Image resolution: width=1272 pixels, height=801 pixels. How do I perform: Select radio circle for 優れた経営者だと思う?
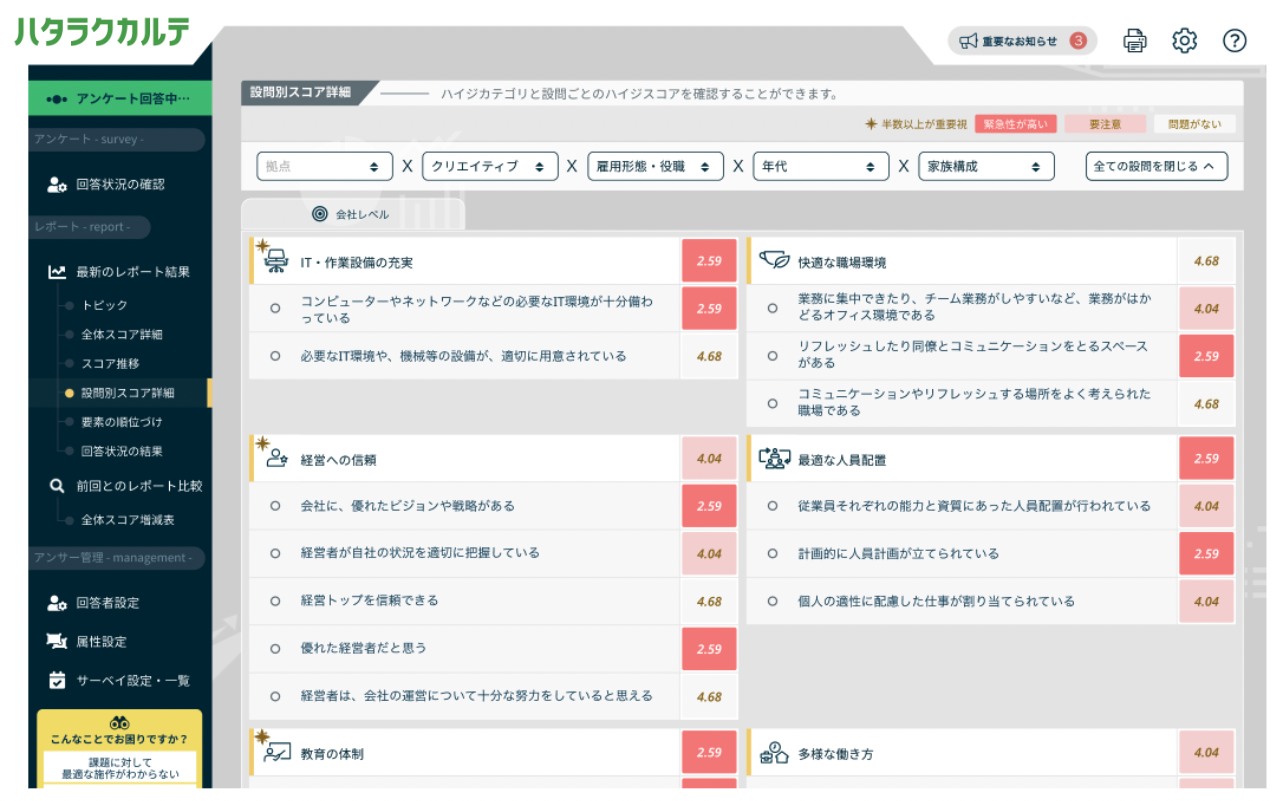pos(275,649)
